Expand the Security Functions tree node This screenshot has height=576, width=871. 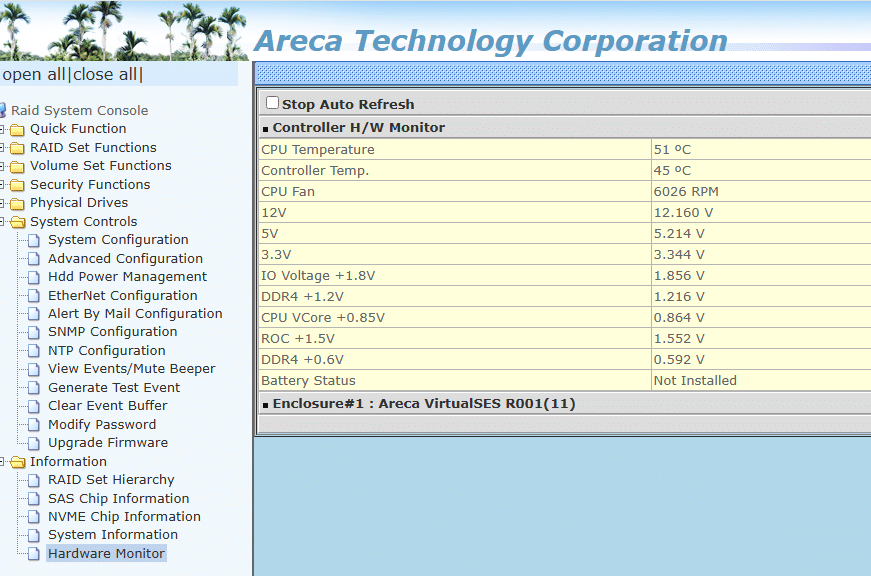coord(3,185)
